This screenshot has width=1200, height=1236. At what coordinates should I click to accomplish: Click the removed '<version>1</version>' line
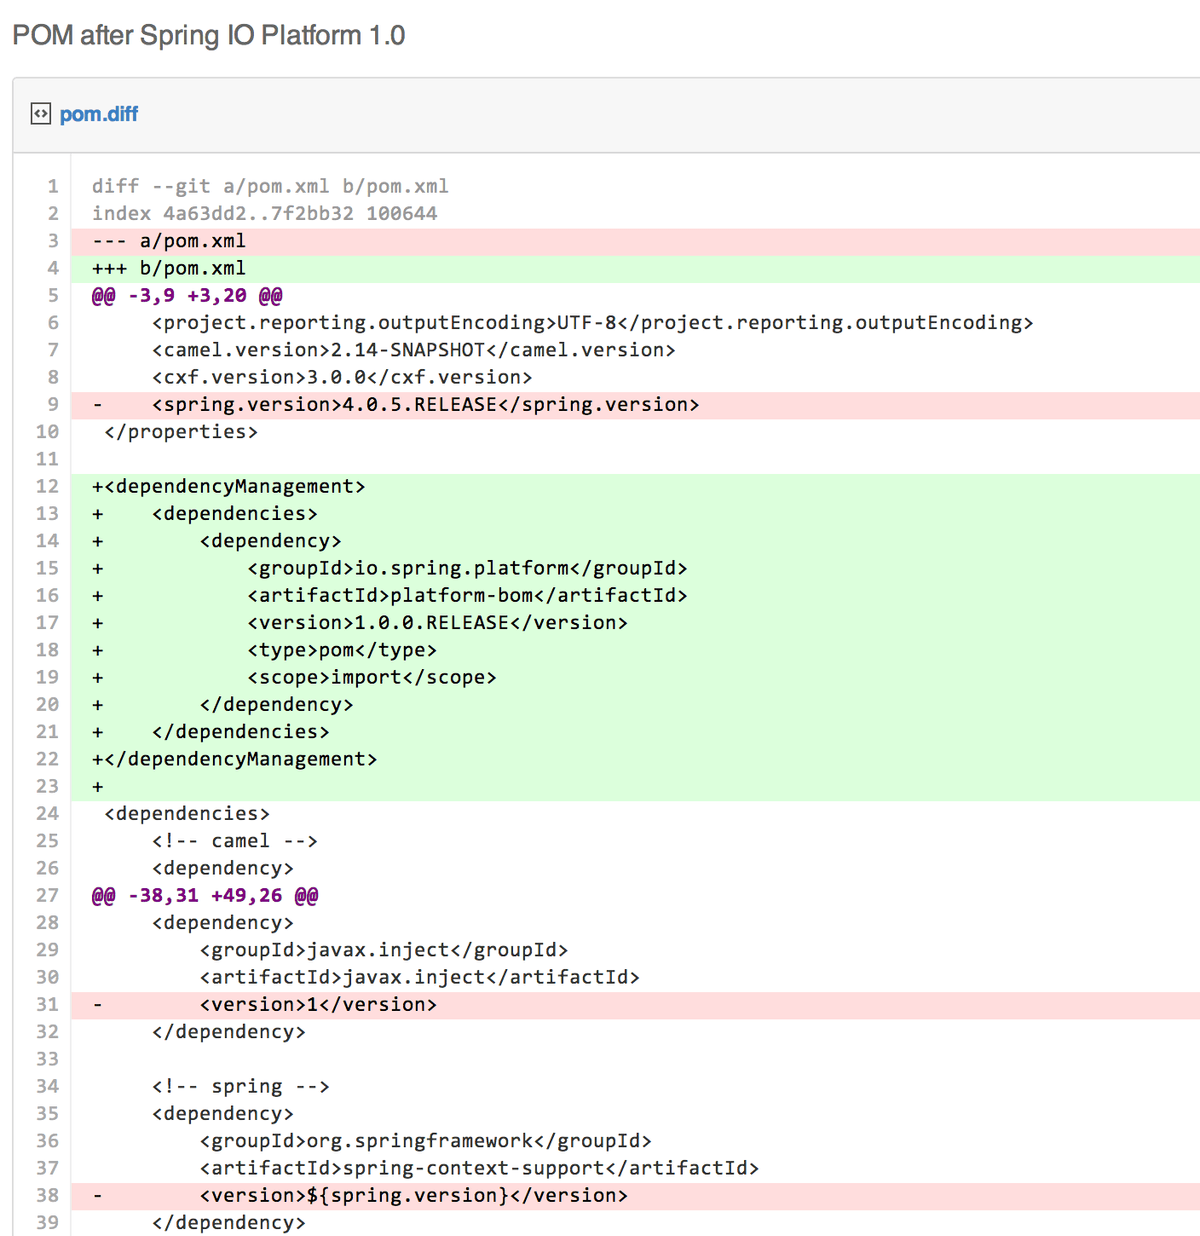pyautogui.click(x=318, y=1005)
